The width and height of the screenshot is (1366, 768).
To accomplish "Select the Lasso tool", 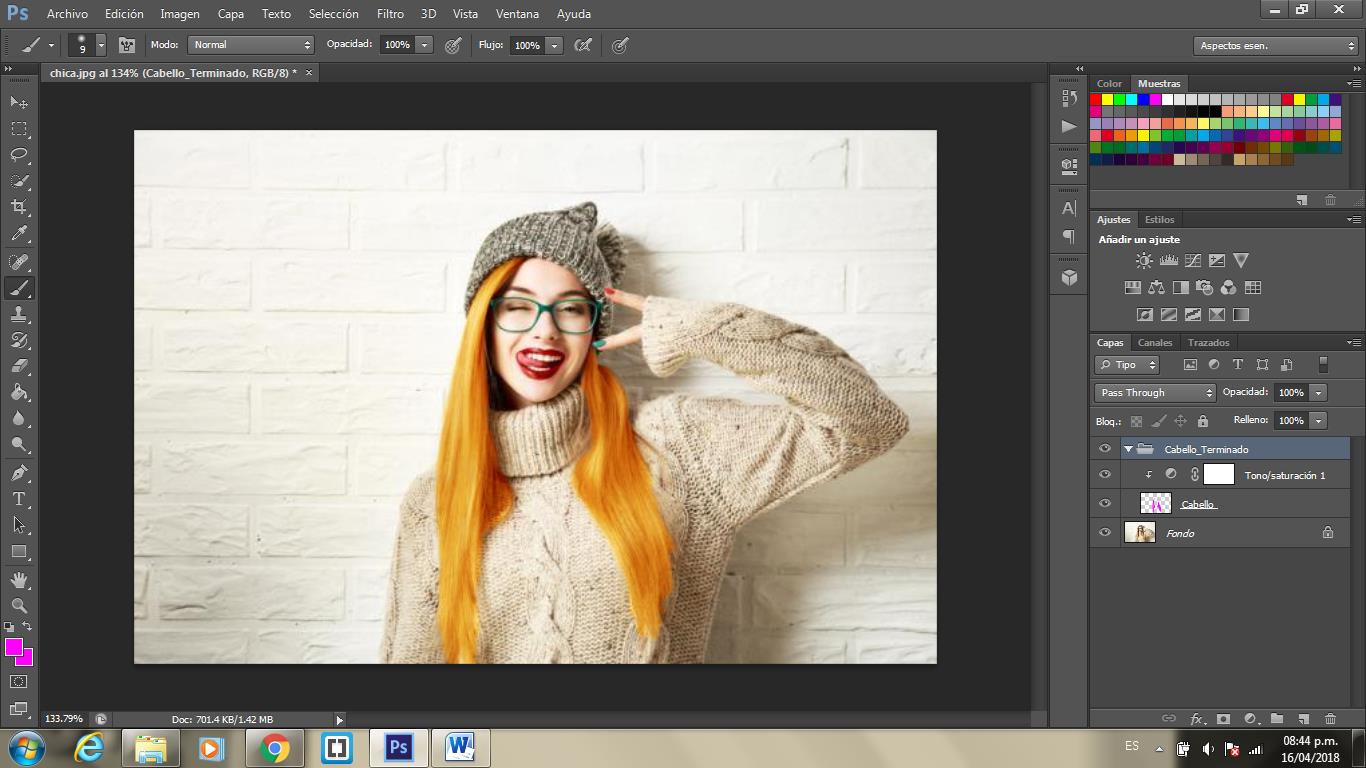I will coord(19,155).
